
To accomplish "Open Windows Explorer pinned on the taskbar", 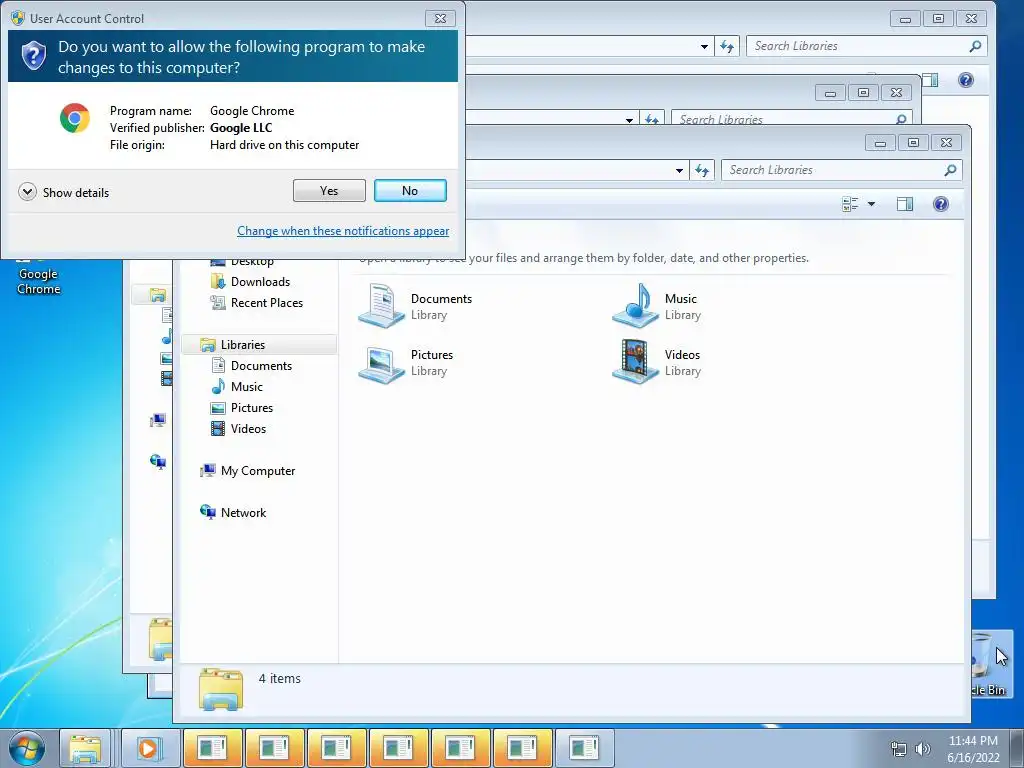I will click(x=85, y=748).
